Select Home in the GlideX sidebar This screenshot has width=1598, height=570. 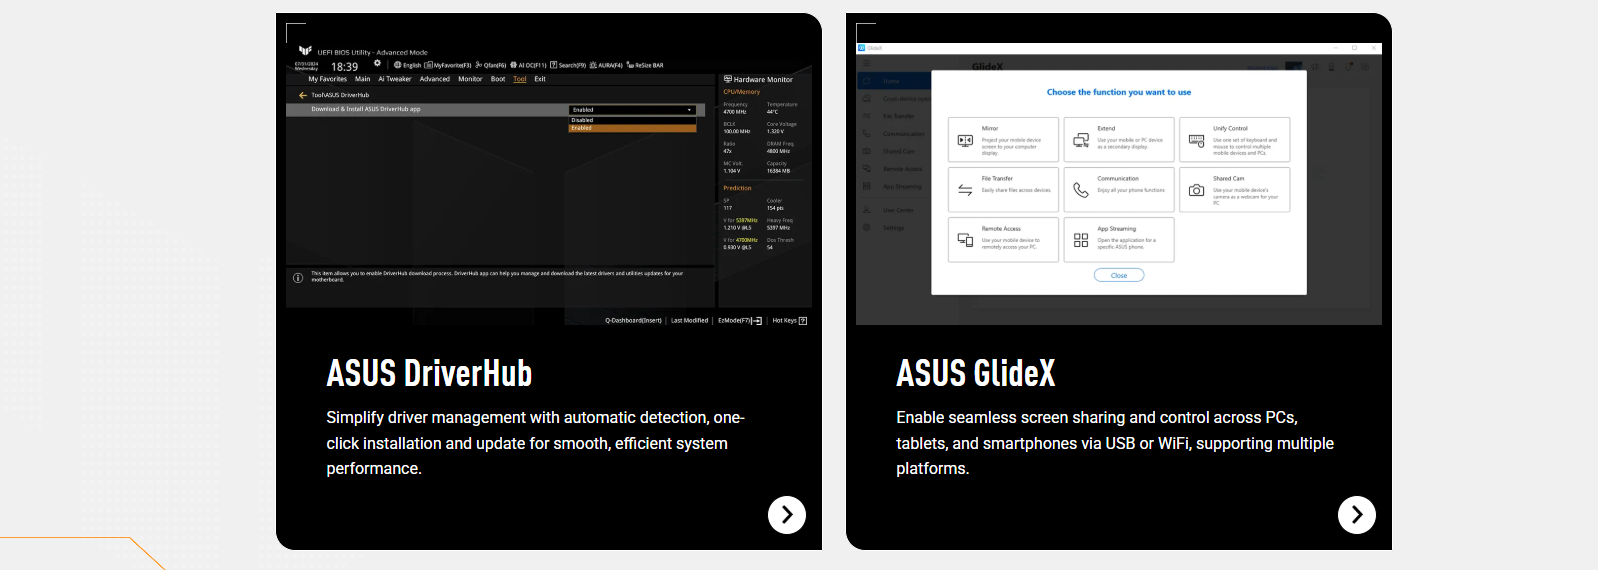893,81
